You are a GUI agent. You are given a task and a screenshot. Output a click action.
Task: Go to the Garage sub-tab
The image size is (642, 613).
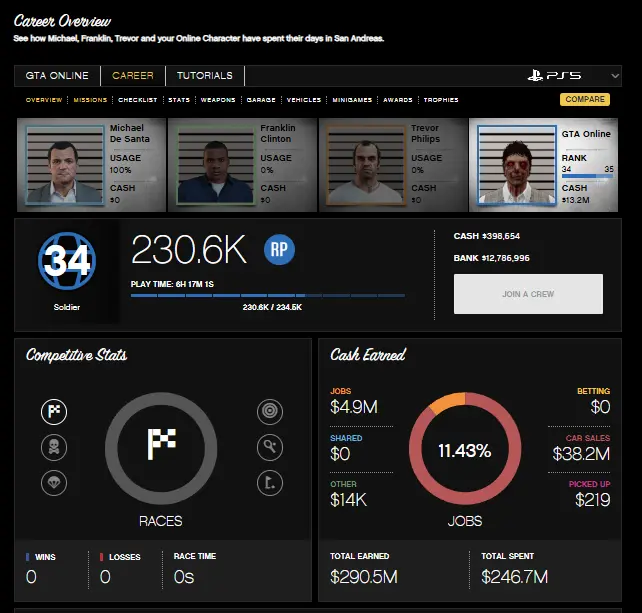(x=261, y=100)
